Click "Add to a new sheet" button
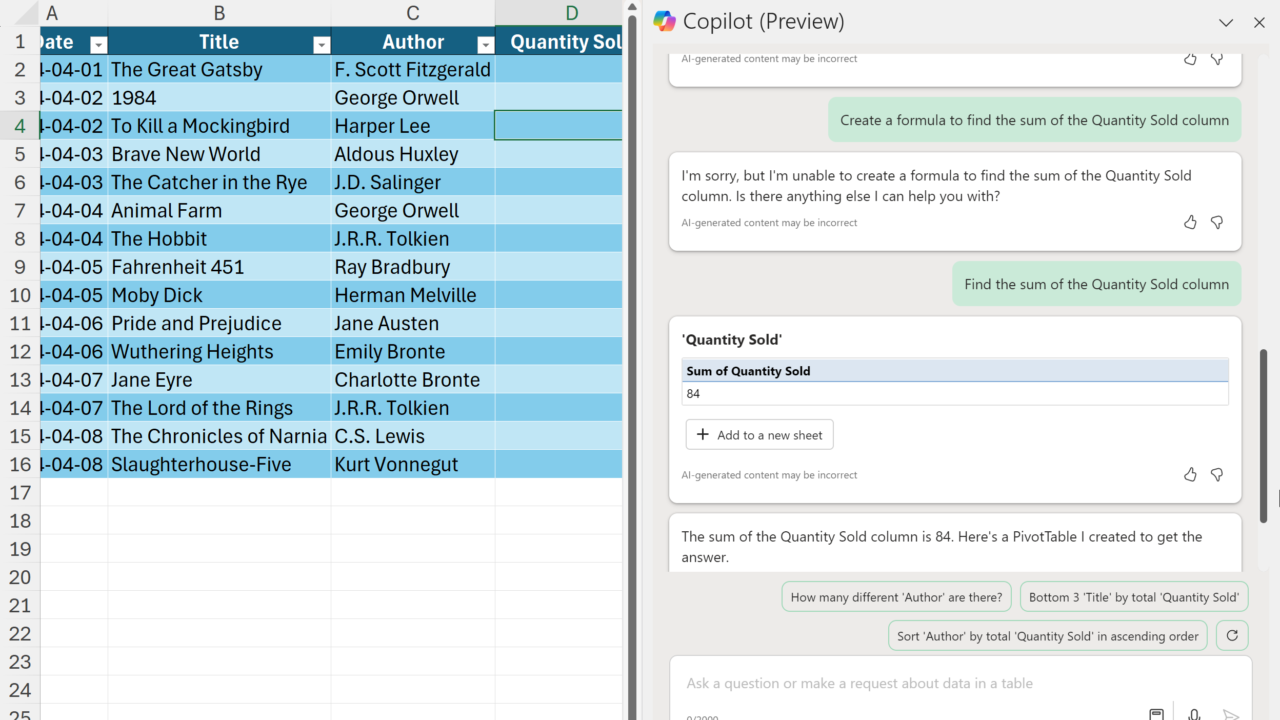The height and width of the screenshot is (720, 1280). 759,435
